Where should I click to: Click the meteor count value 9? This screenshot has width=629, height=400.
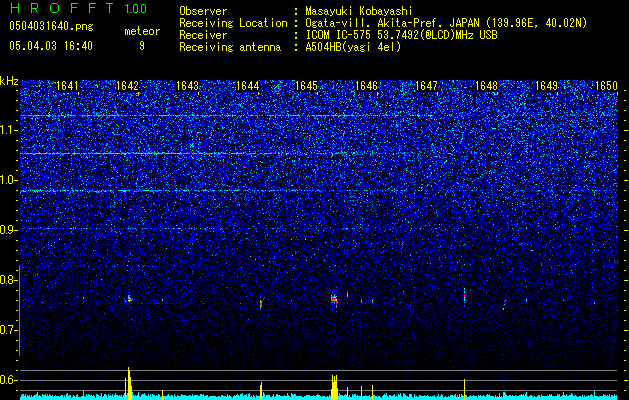point(142,46)
